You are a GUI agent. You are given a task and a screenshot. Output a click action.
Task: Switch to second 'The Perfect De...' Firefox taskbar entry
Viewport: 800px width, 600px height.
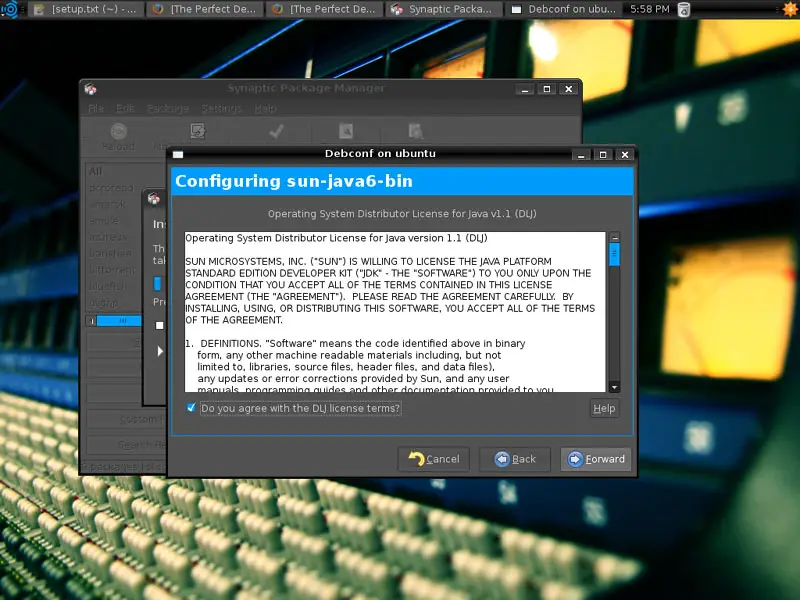[x=324, y=9]
